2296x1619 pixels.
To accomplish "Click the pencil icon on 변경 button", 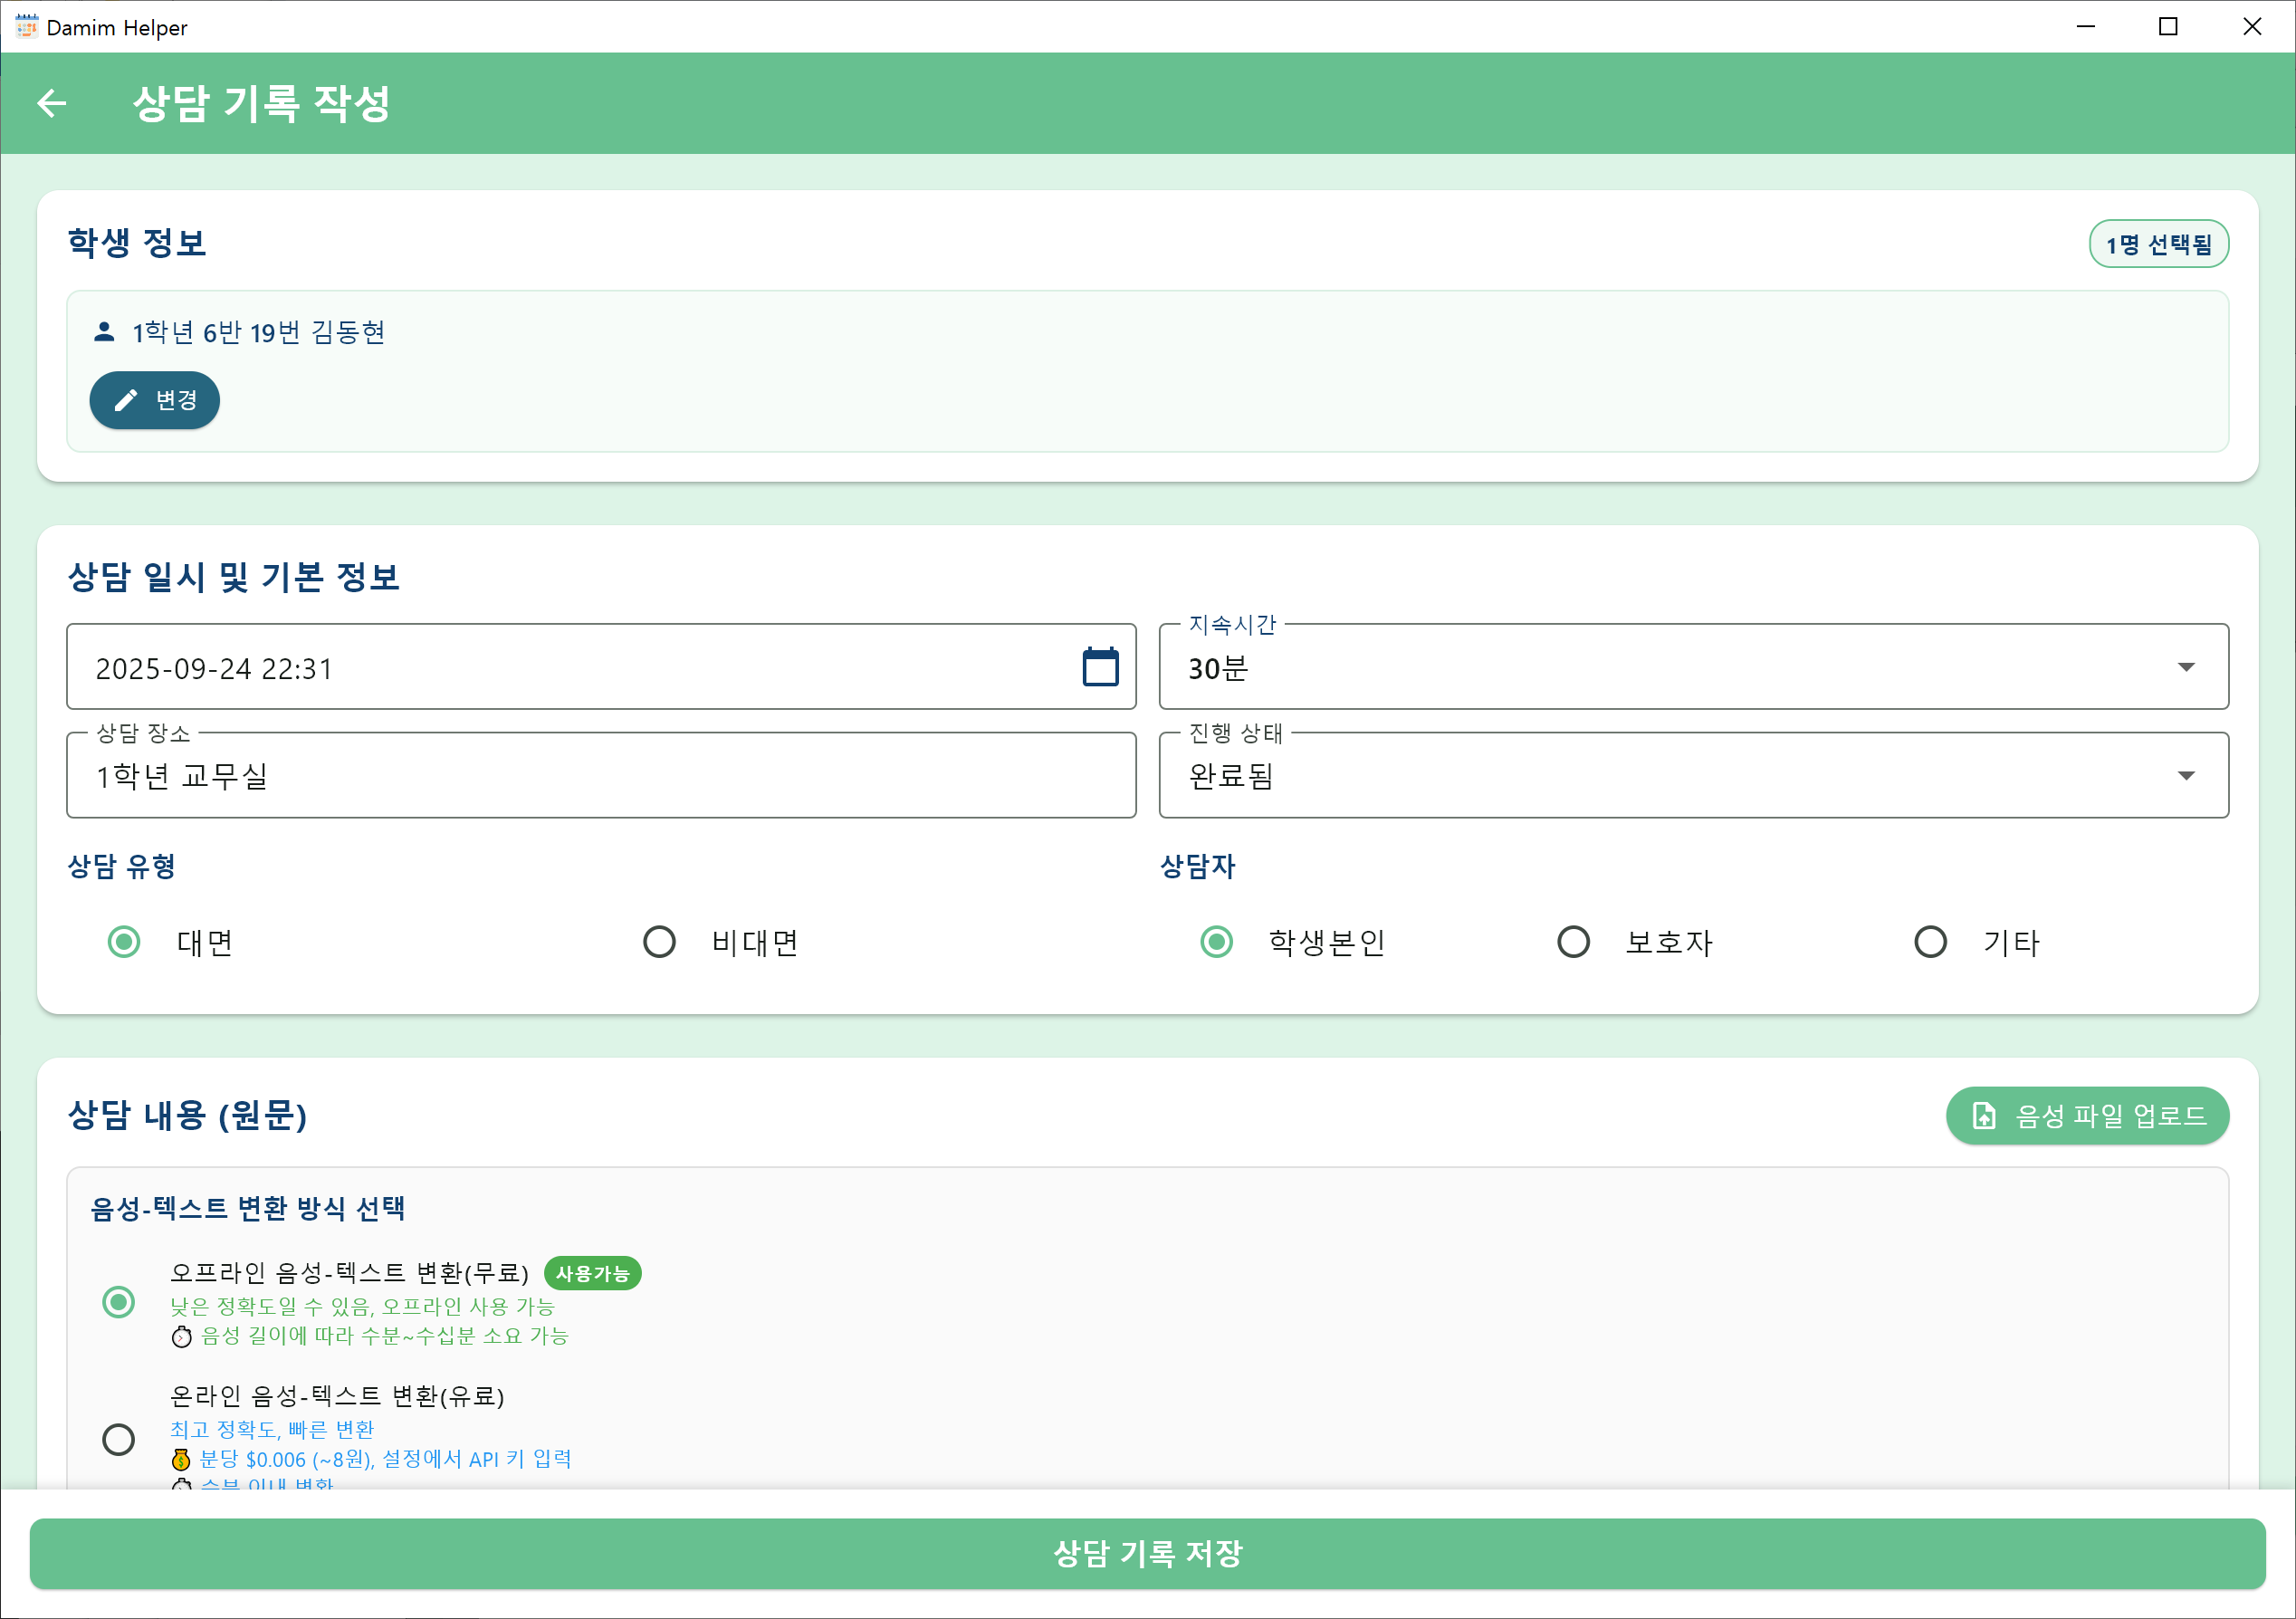I will tap(126, 400).
